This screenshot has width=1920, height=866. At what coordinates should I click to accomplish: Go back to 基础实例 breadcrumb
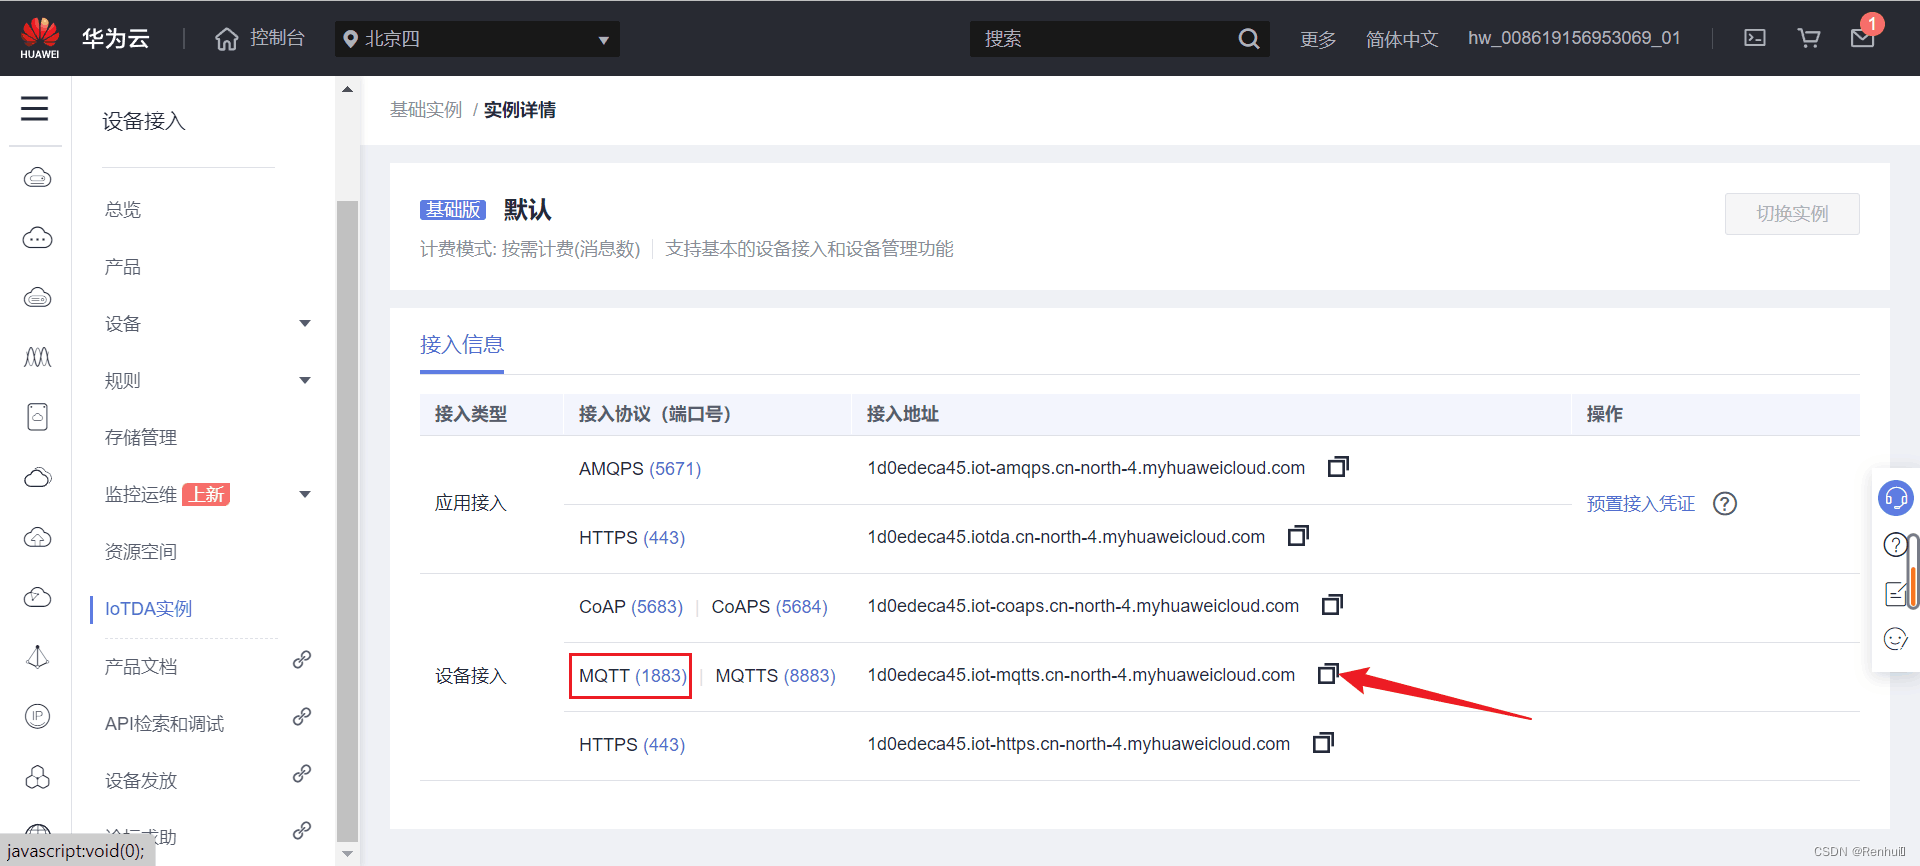click(x=426, y=110)
